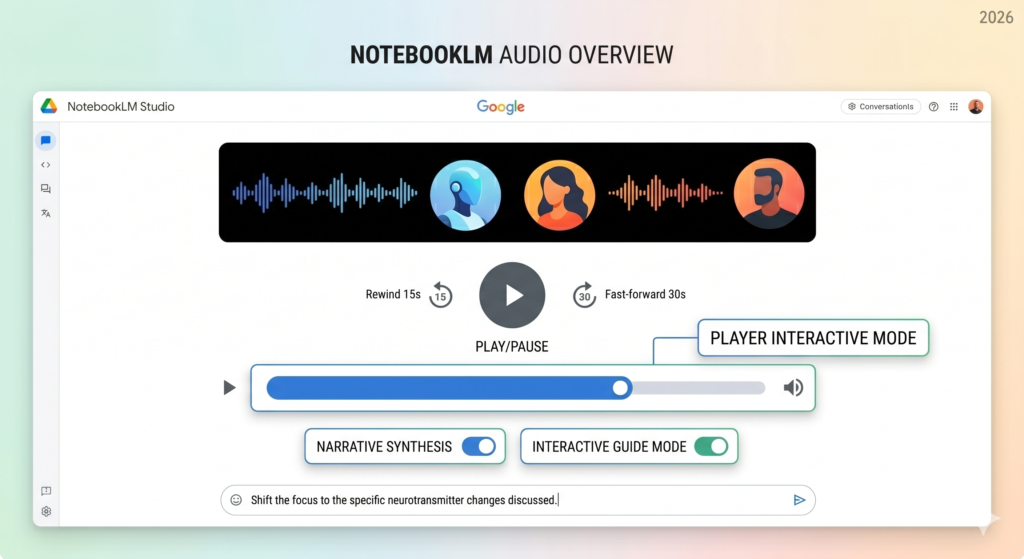Click the prompt text input field
The height and width of the screenshot is (559, 1024).
(518, 500)
